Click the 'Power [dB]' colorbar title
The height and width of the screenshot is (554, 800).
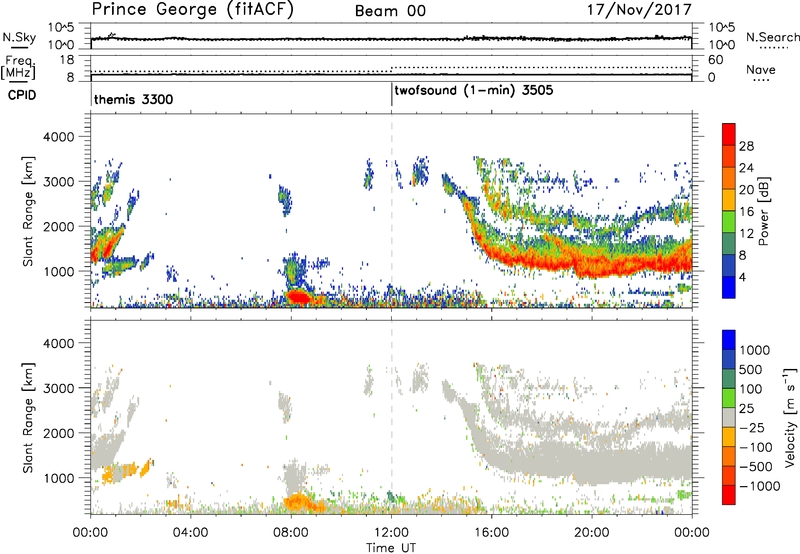pos(764,211)
